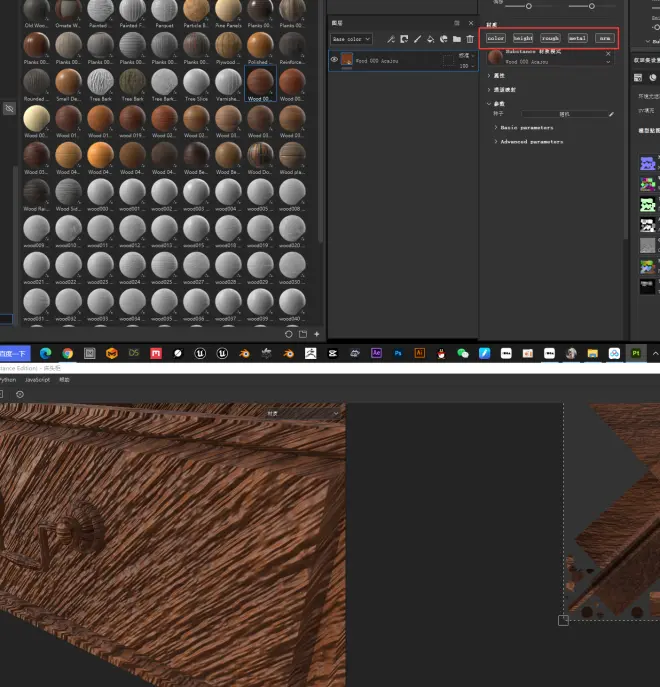This screenshot has width=660, height=687.
Task: Click the empty mask slot on the layer
Action: click(448, 60)
